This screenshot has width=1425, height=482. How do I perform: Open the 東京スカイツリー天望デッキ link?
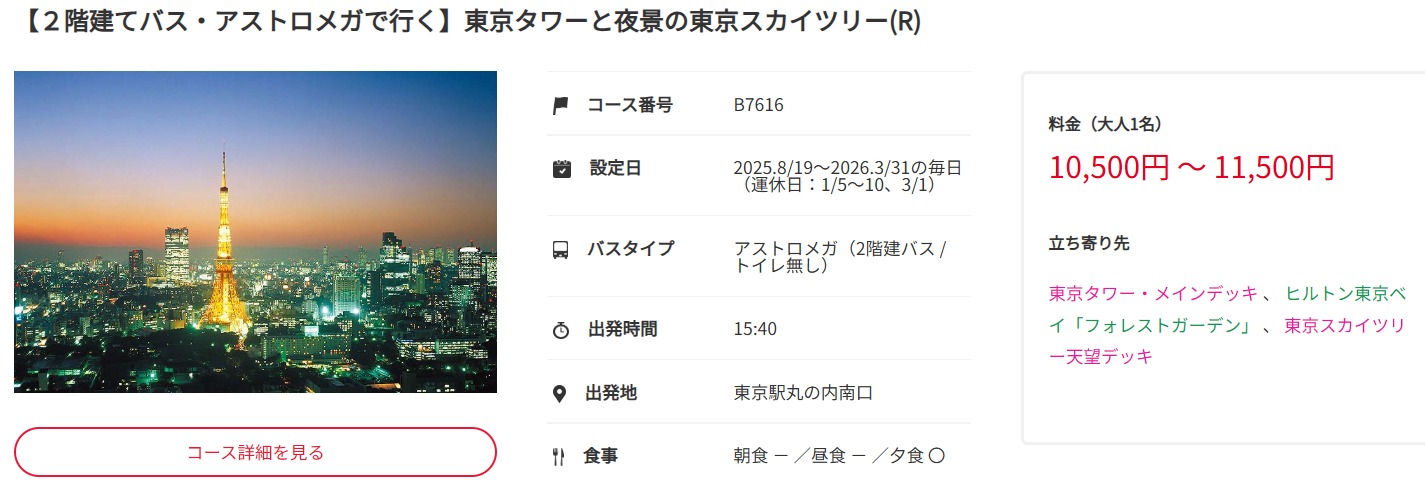(1228, 340)
